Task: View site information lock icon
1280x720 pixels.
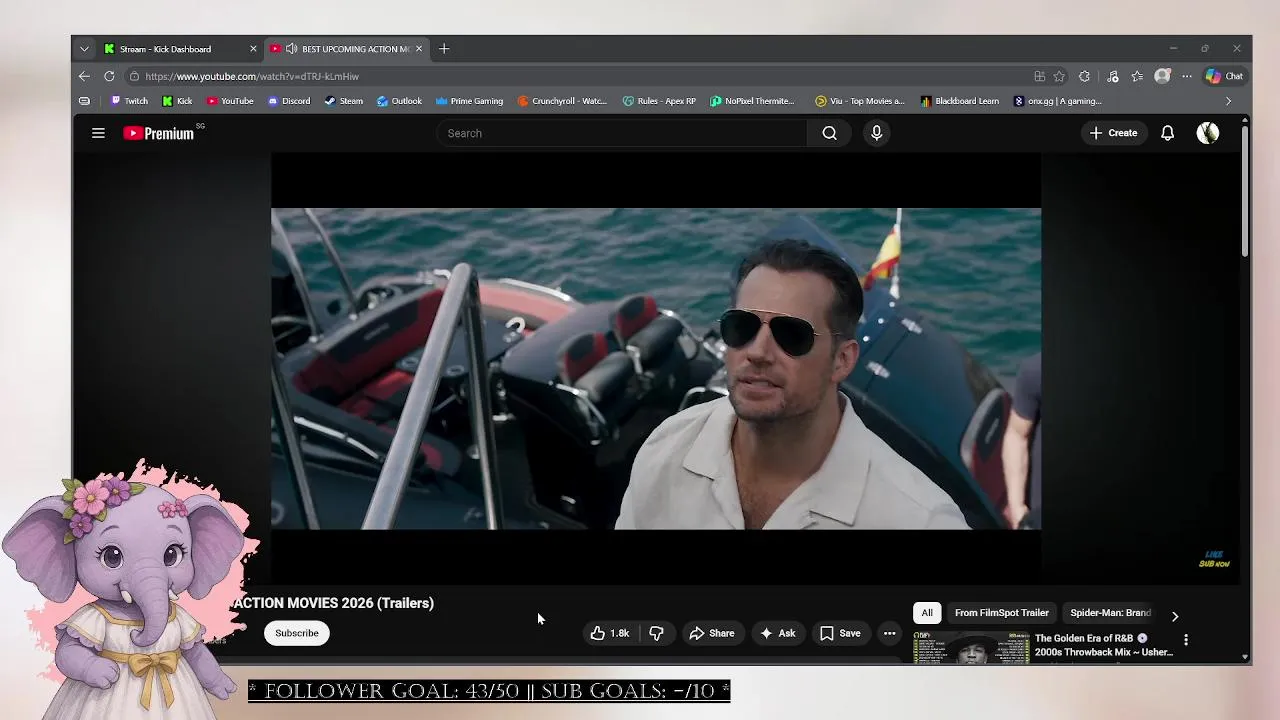Action: click(134, 76)
